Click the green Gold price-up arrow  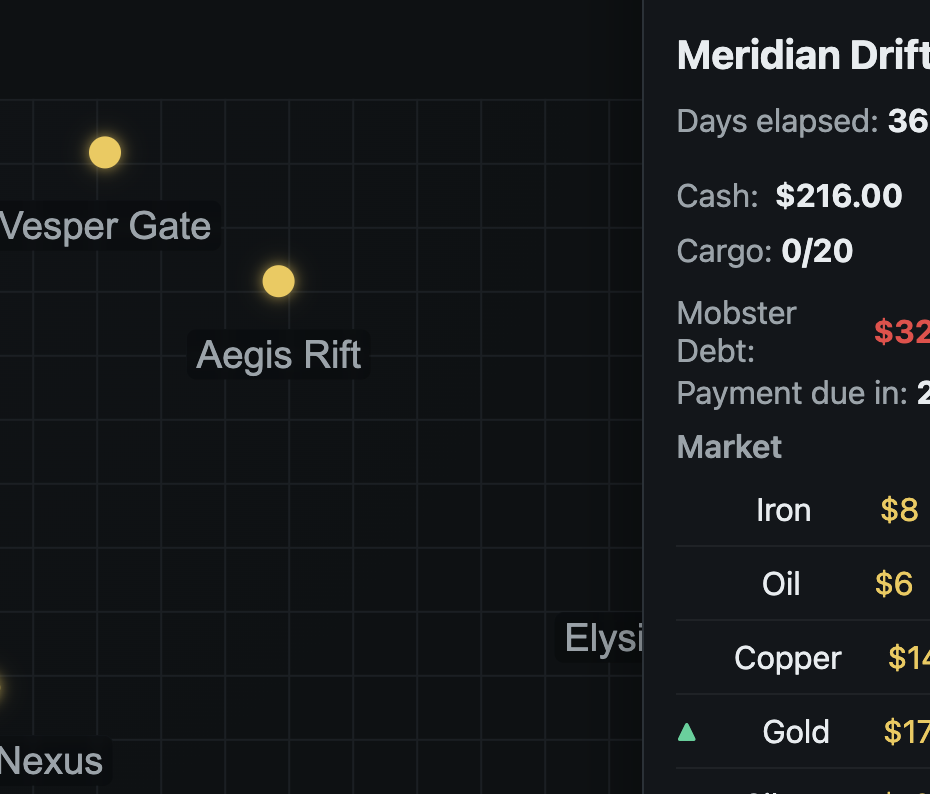[x=687, y=732]
